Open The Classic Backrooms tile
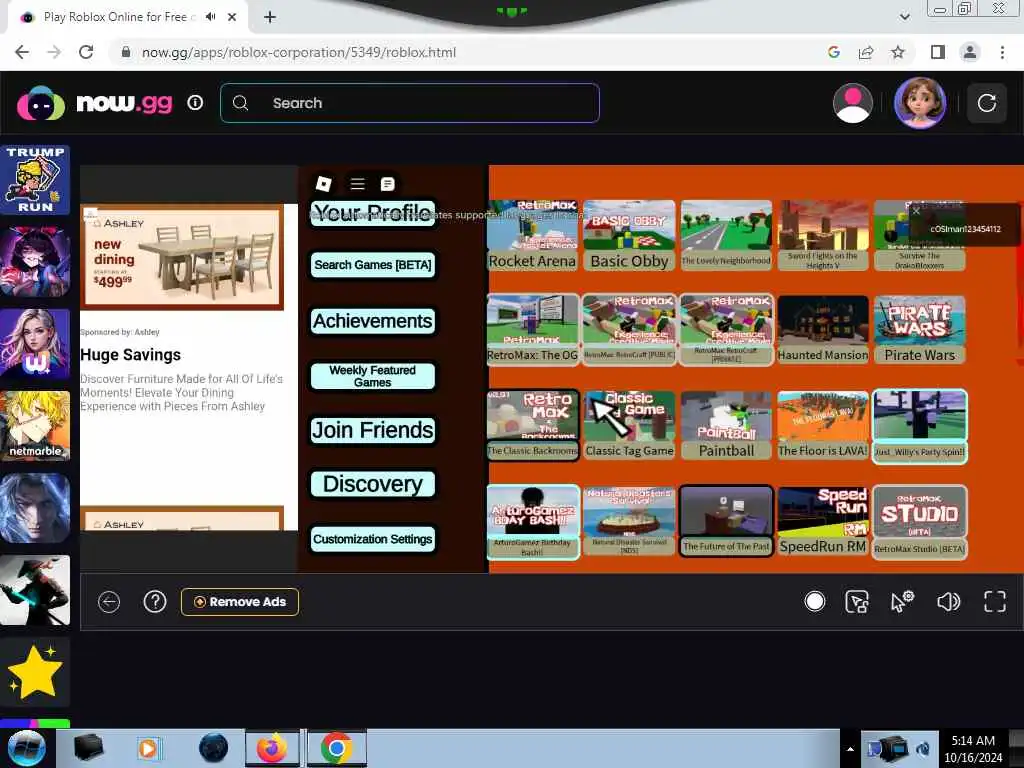This screenshot has width=1024, height=768. pyautogui.click(x=532, y=425)
